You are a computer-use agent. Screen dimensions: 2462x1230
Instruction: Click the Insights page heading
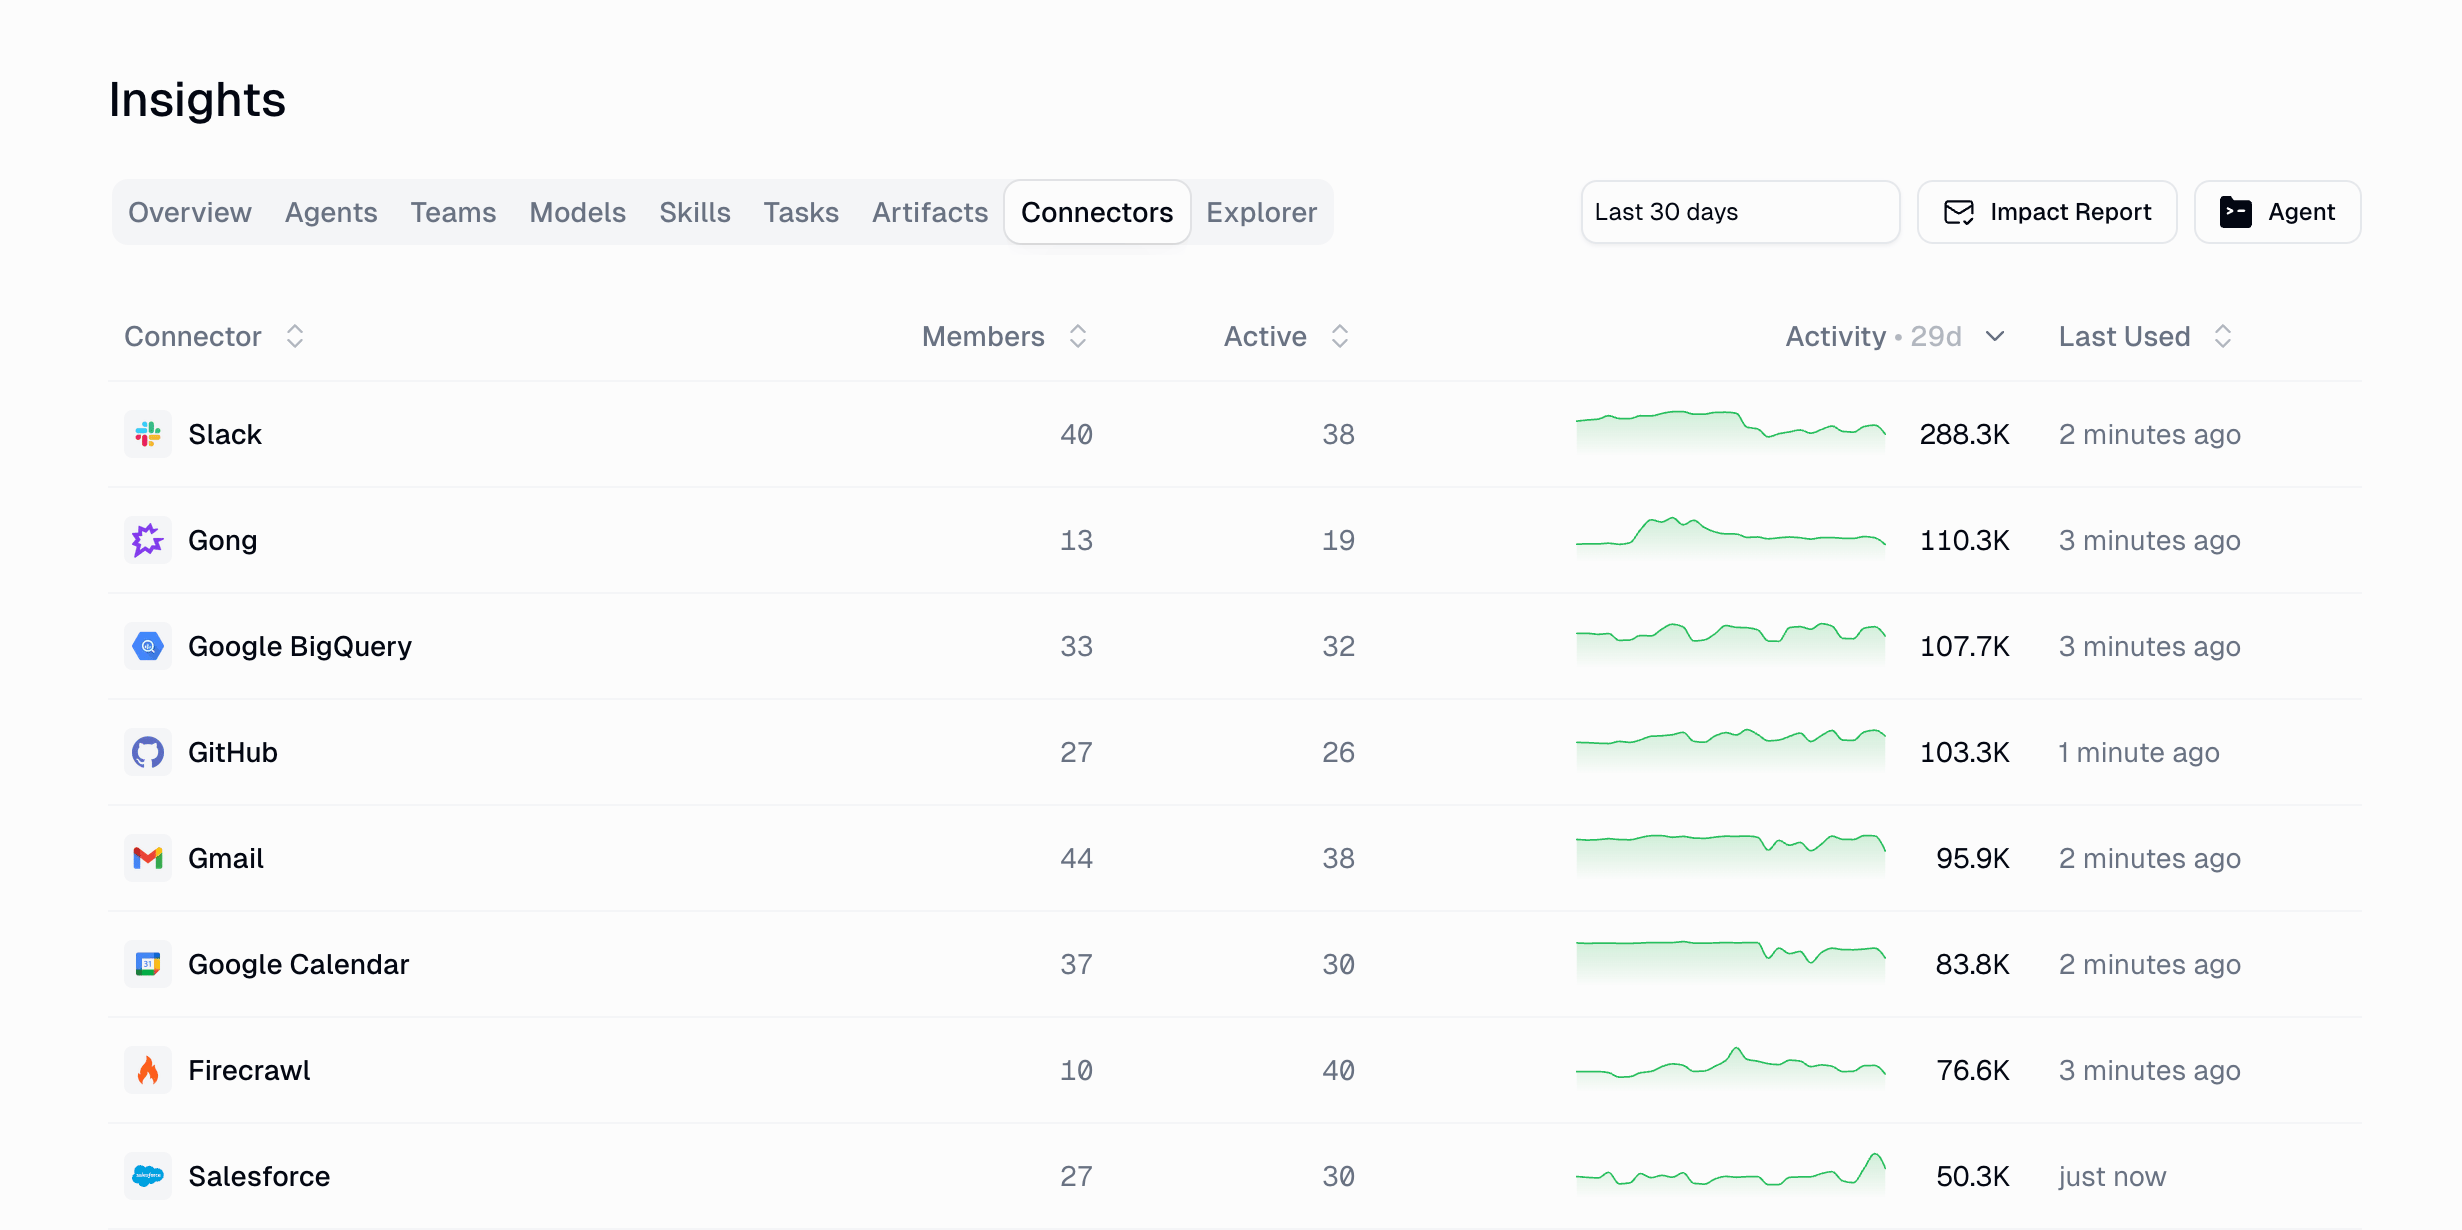tap(197, 99)
